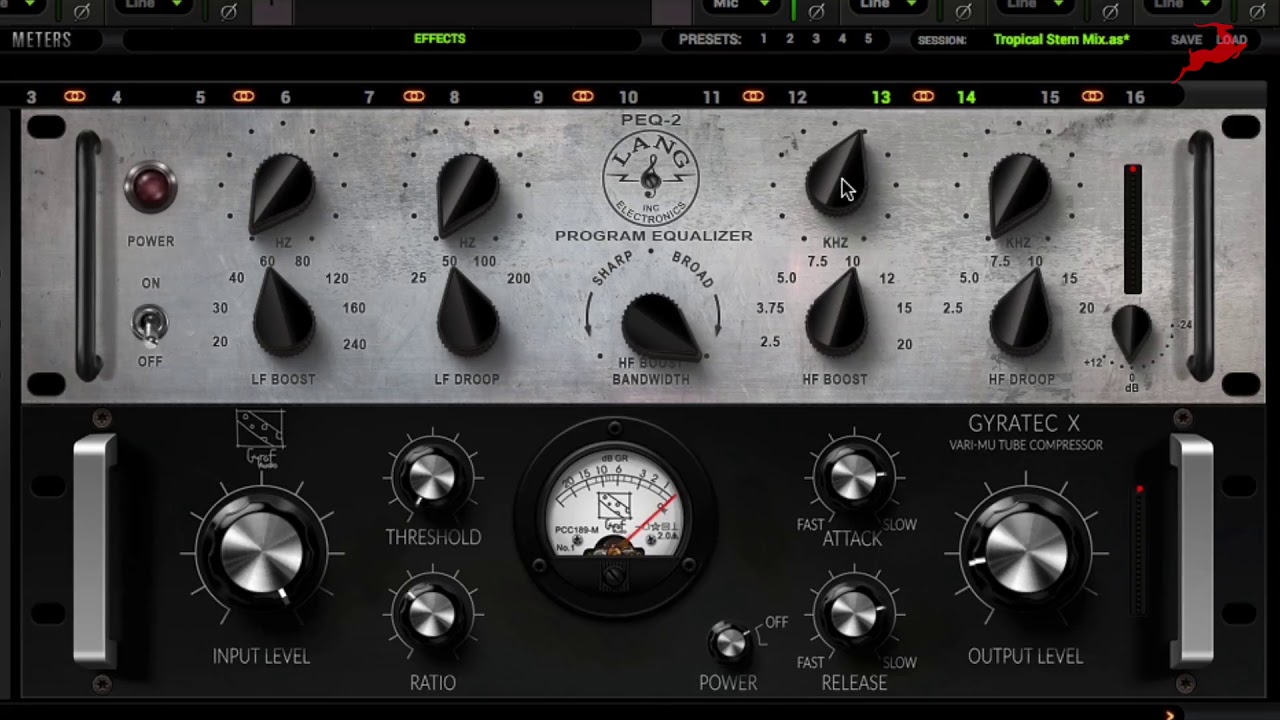
Task: Click the '200' LF Droop frequency label
Action: (x=518, y=279)
